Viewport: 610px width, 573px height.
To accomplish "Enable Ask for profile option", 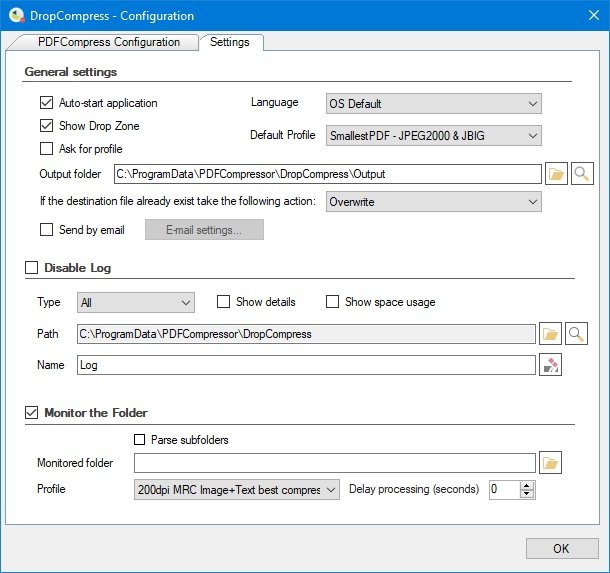I will pyautogui.click(x=46, y=149).
